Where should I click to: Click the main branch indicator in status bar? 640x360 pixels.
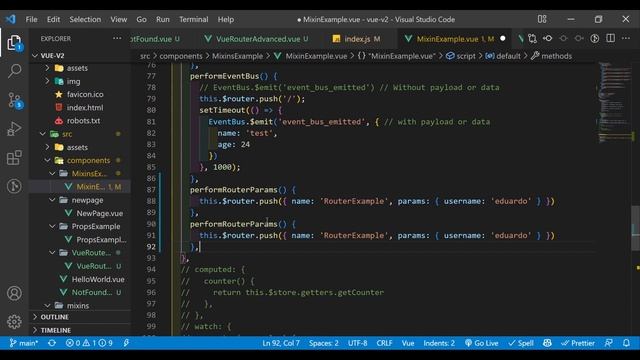(24, 343)
